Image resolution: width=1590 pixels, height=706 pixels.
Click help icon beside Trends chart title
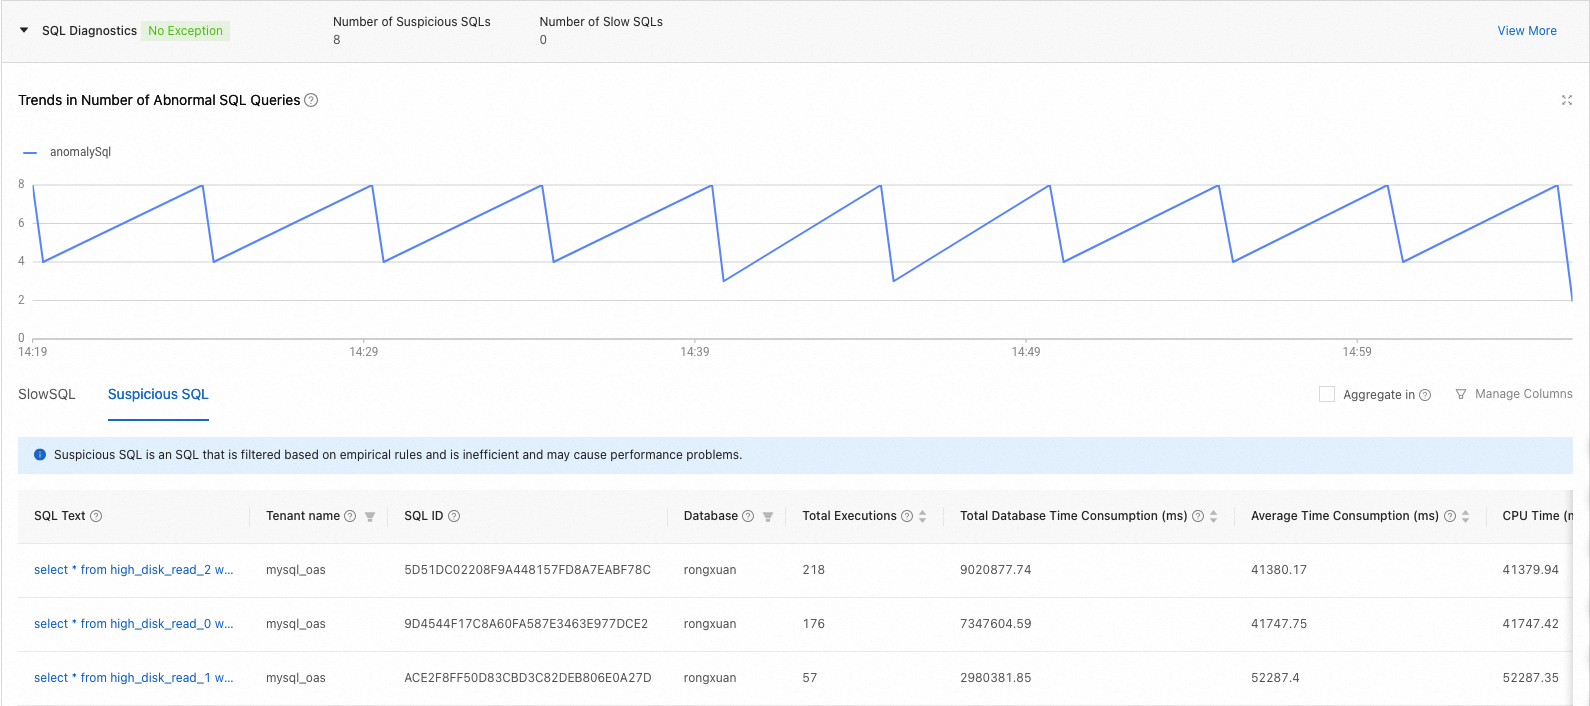pos(311,100)
